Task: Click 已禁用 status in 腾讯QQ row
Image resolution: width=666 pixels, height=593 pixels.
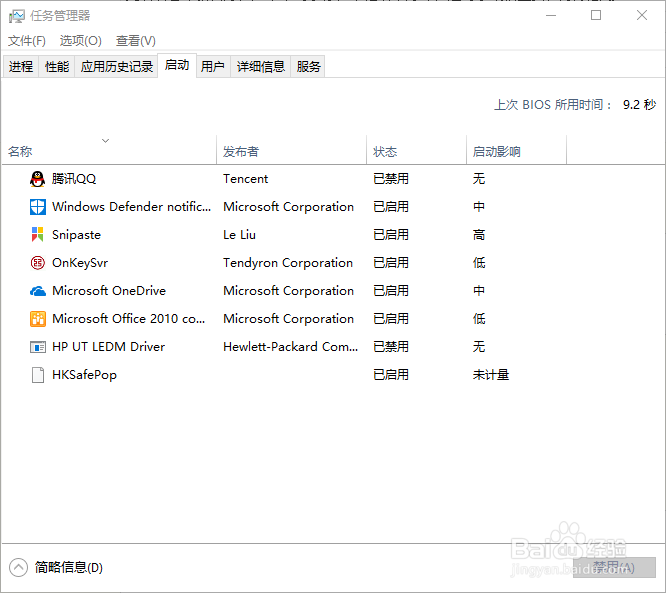Action: pos(391,179)
